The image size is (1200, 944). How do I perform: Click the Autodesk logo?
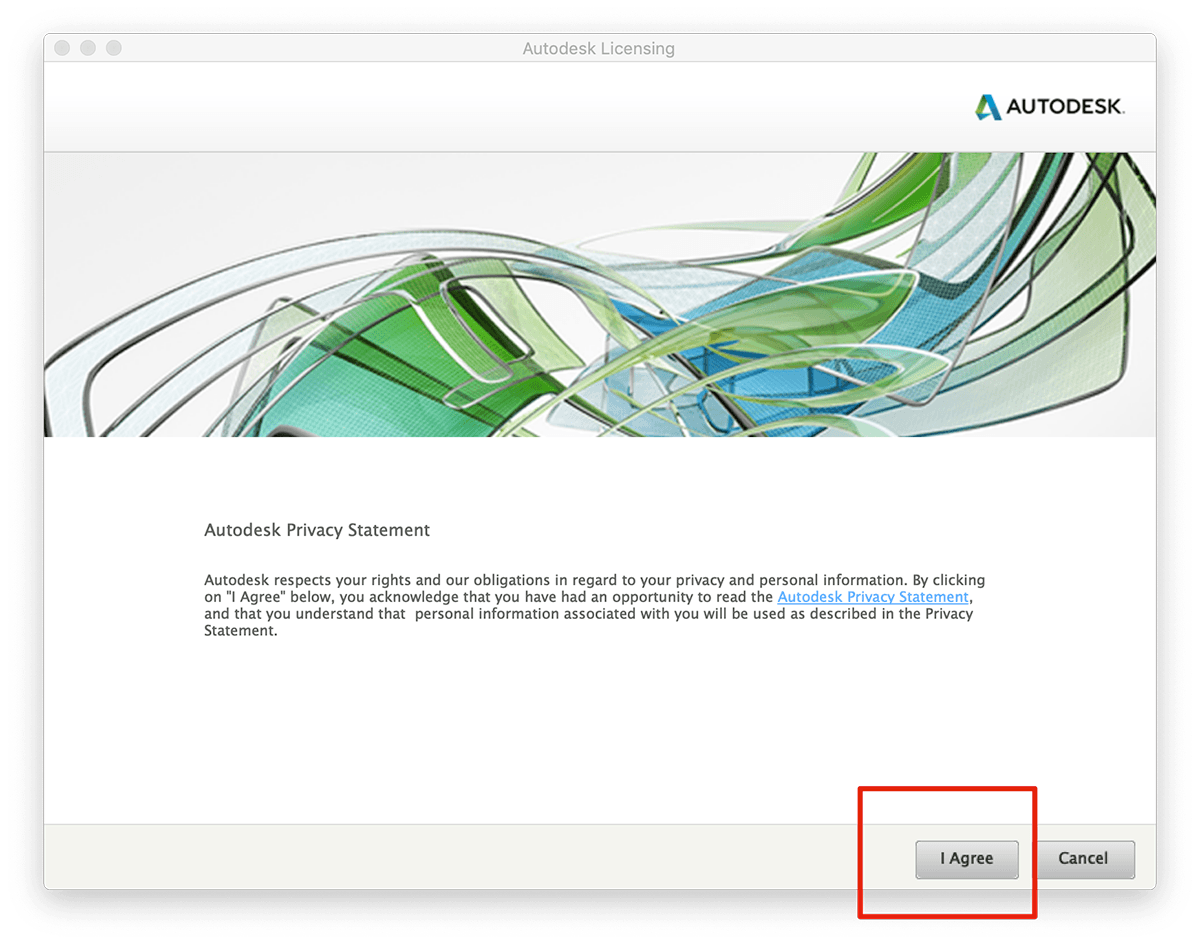coord(1049,107)
